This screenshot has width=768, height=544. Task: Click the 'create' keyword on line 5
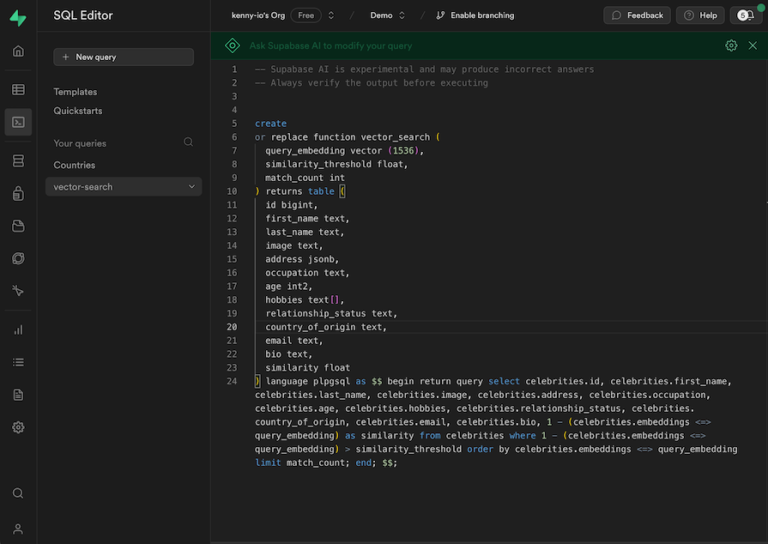click(271, 123)
